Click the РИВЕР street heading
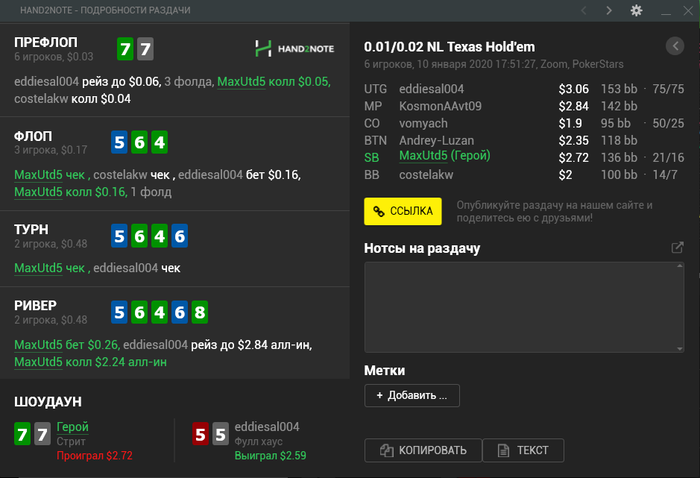This screenshot has width=700, height=478. click(35, 306)
